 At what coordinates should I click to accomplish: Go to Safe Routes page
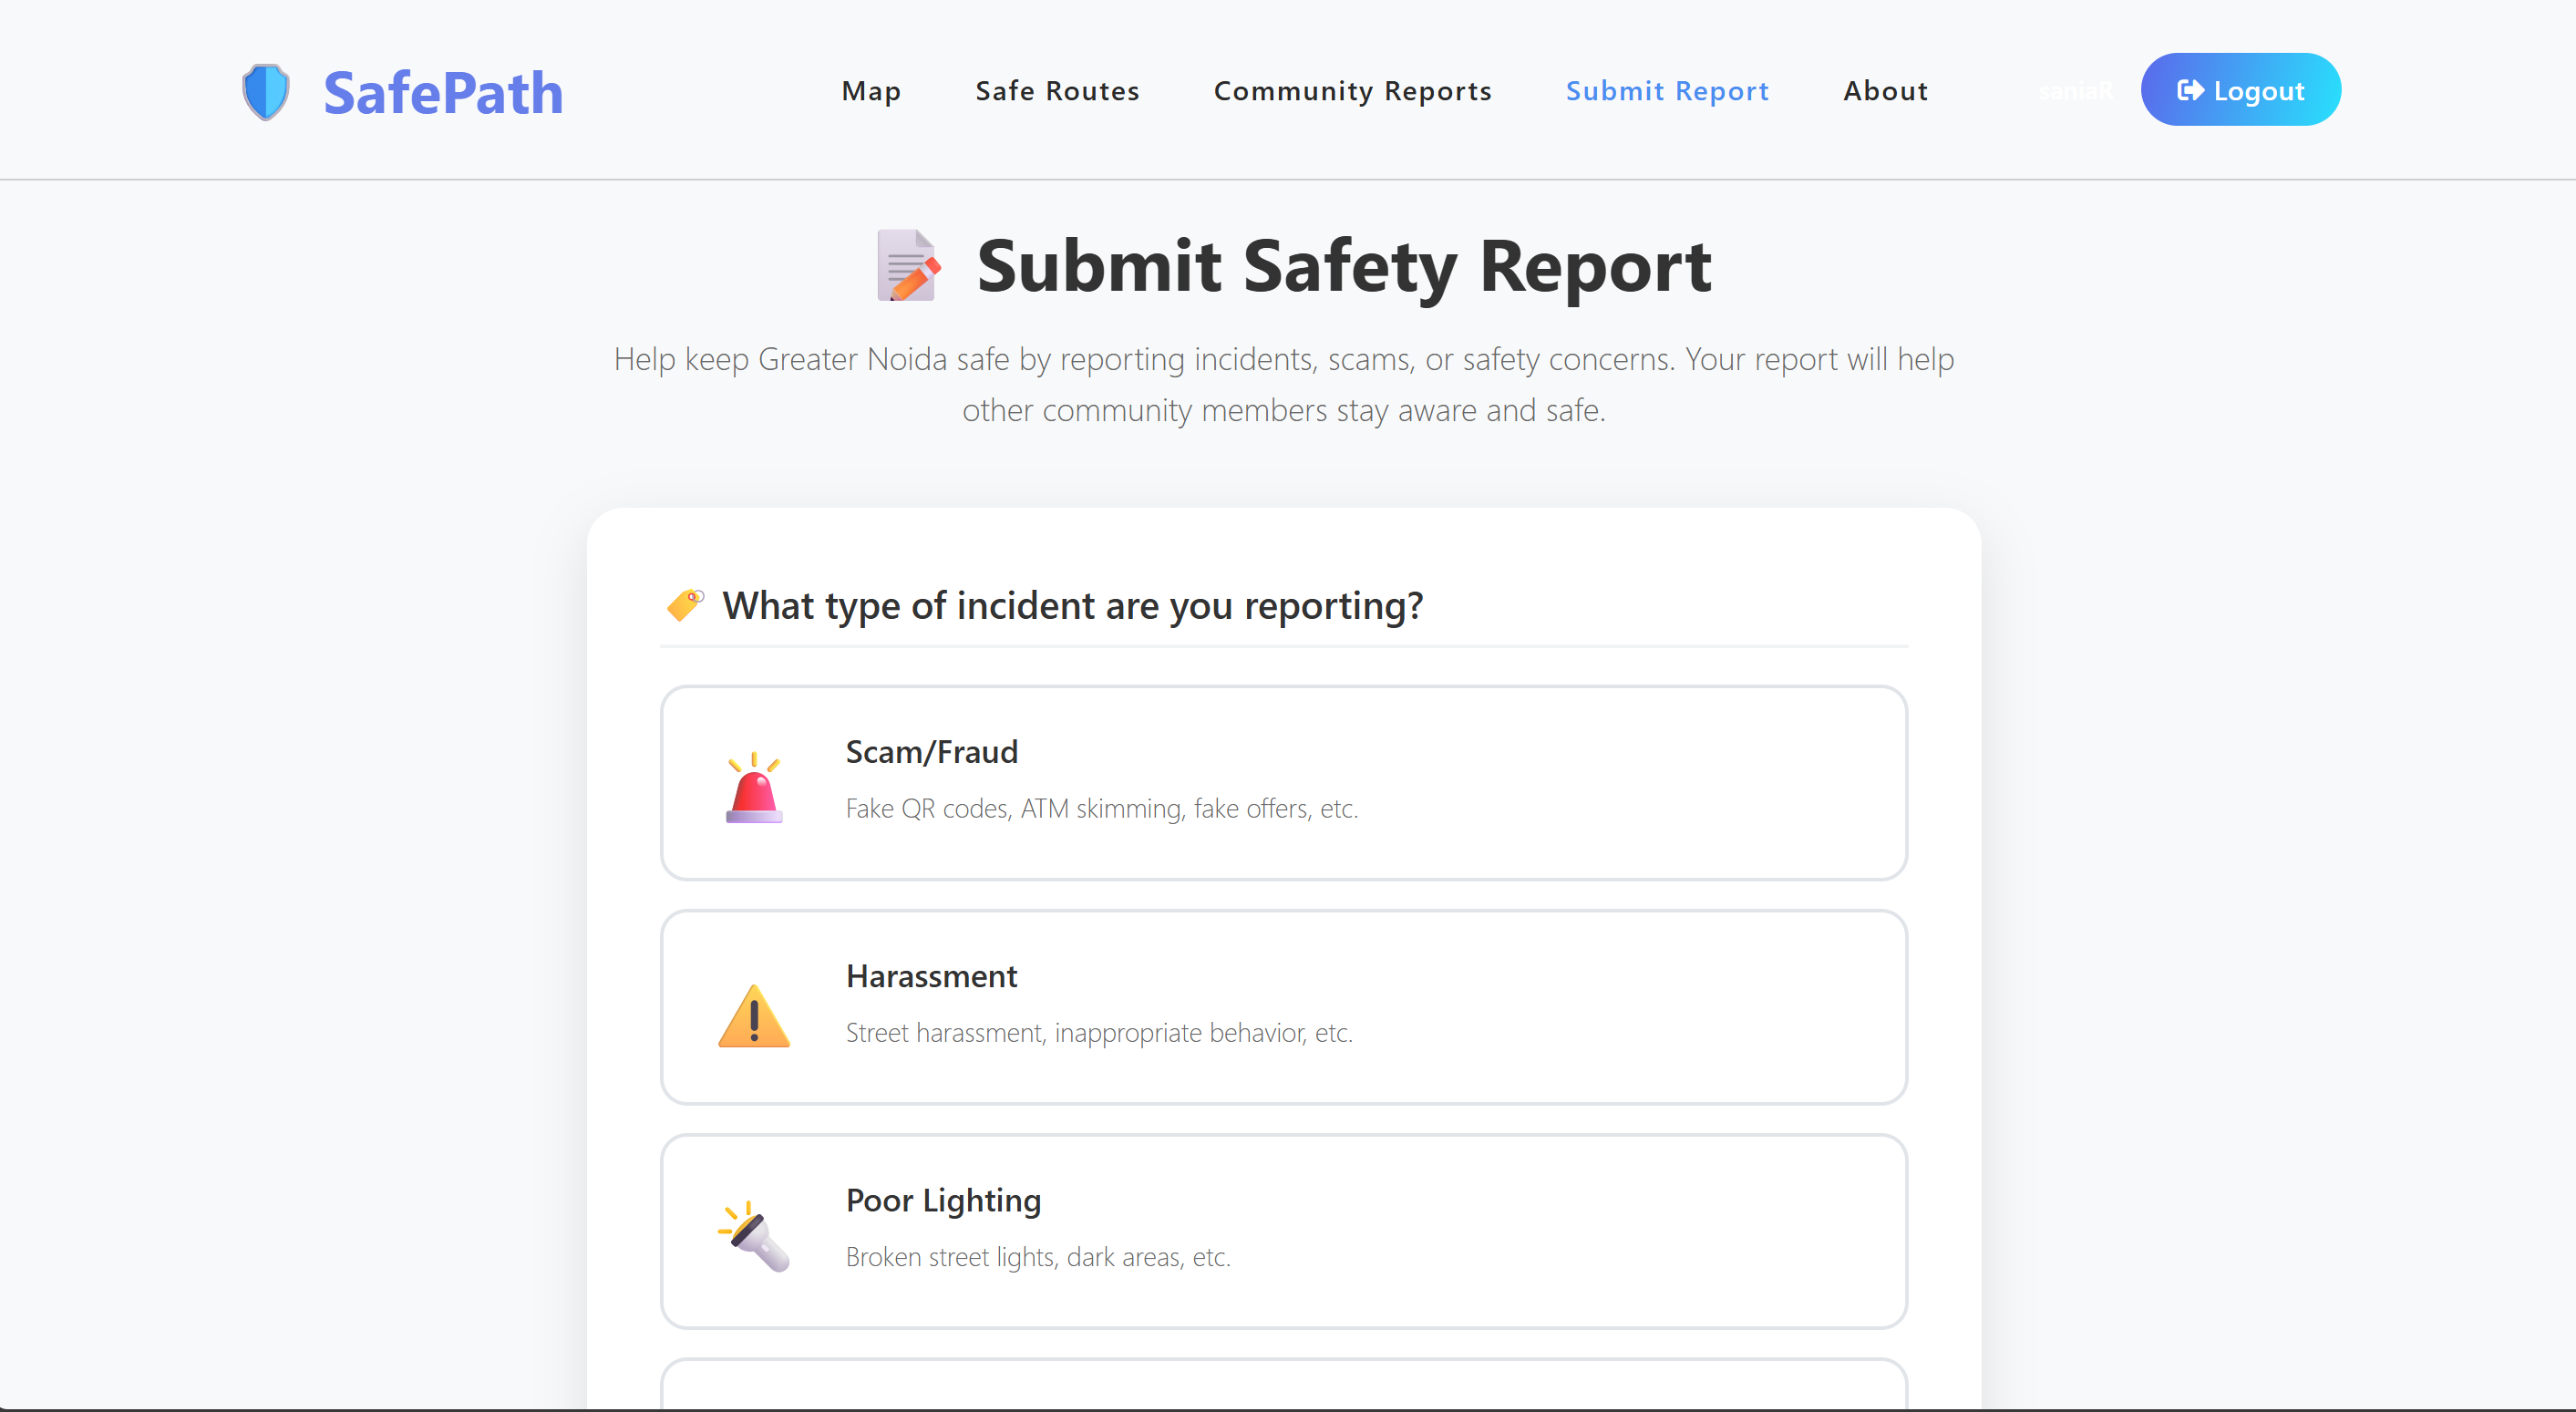(1057, 91)
